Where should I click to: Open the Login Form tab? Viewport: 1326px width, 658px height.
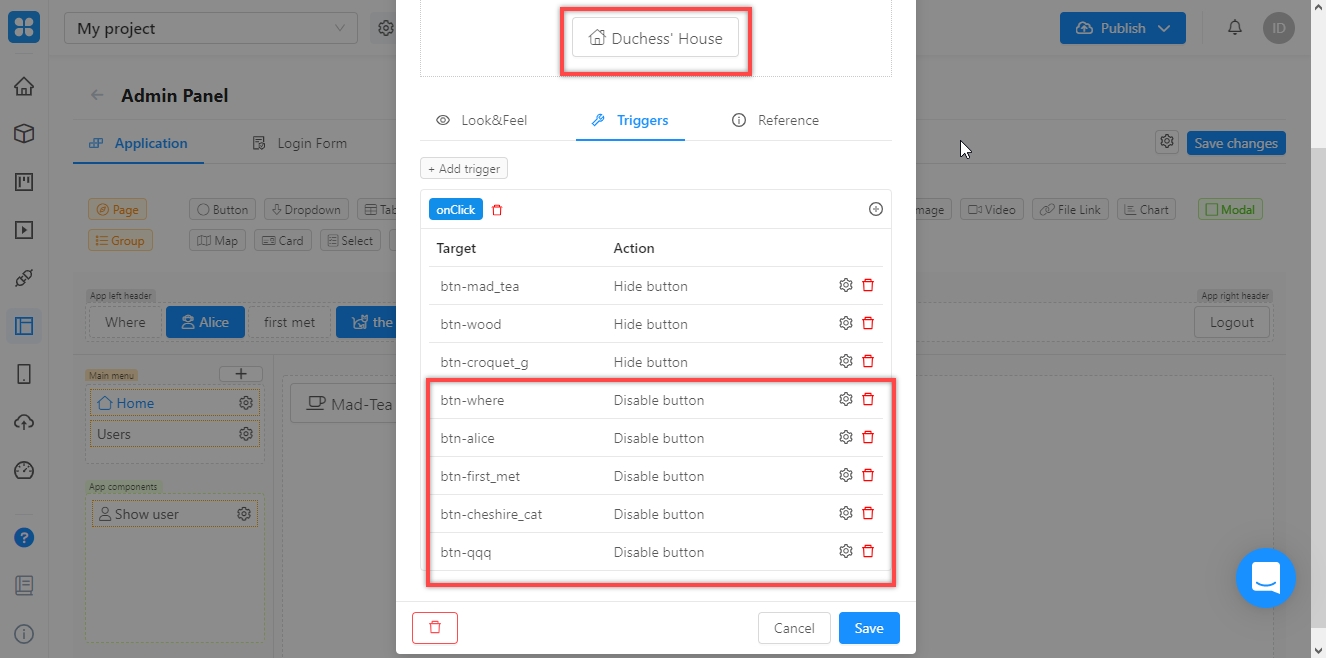click(x=300, y=143)
